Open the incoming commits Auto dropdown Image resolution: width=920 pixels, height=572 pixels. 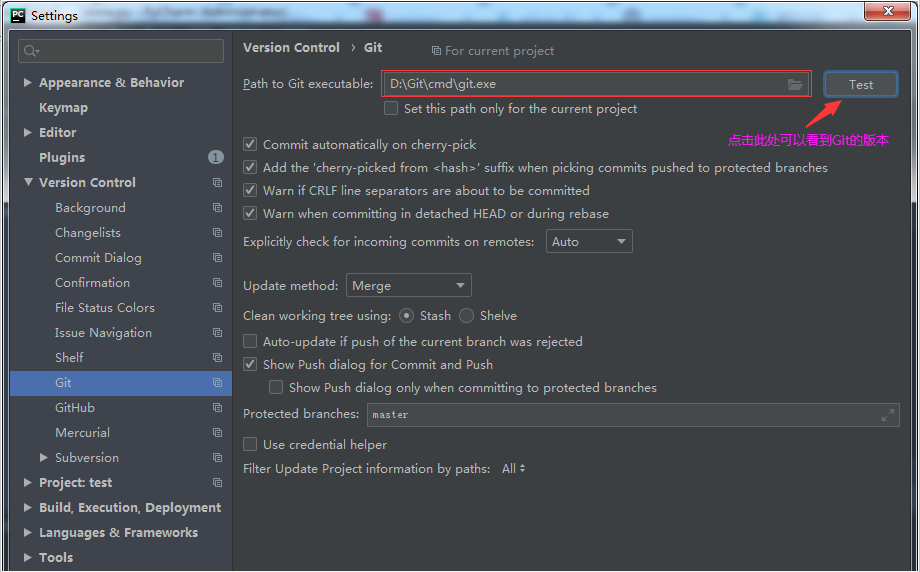coord(589,241)
